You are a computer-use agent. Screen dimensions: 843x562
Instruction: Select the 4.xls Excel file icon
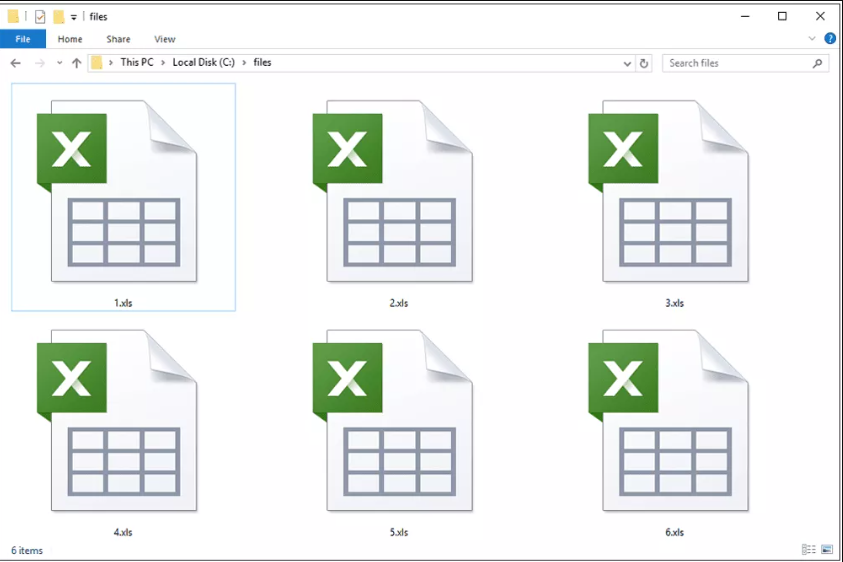(x=117, y=421)
